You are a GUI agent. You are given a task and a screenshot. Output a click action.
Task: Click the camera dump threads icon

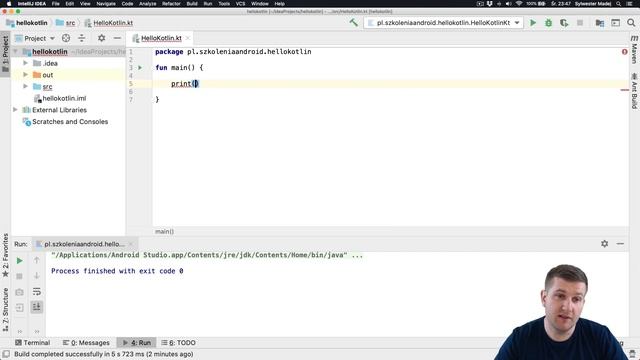click(x=19, y=292)
